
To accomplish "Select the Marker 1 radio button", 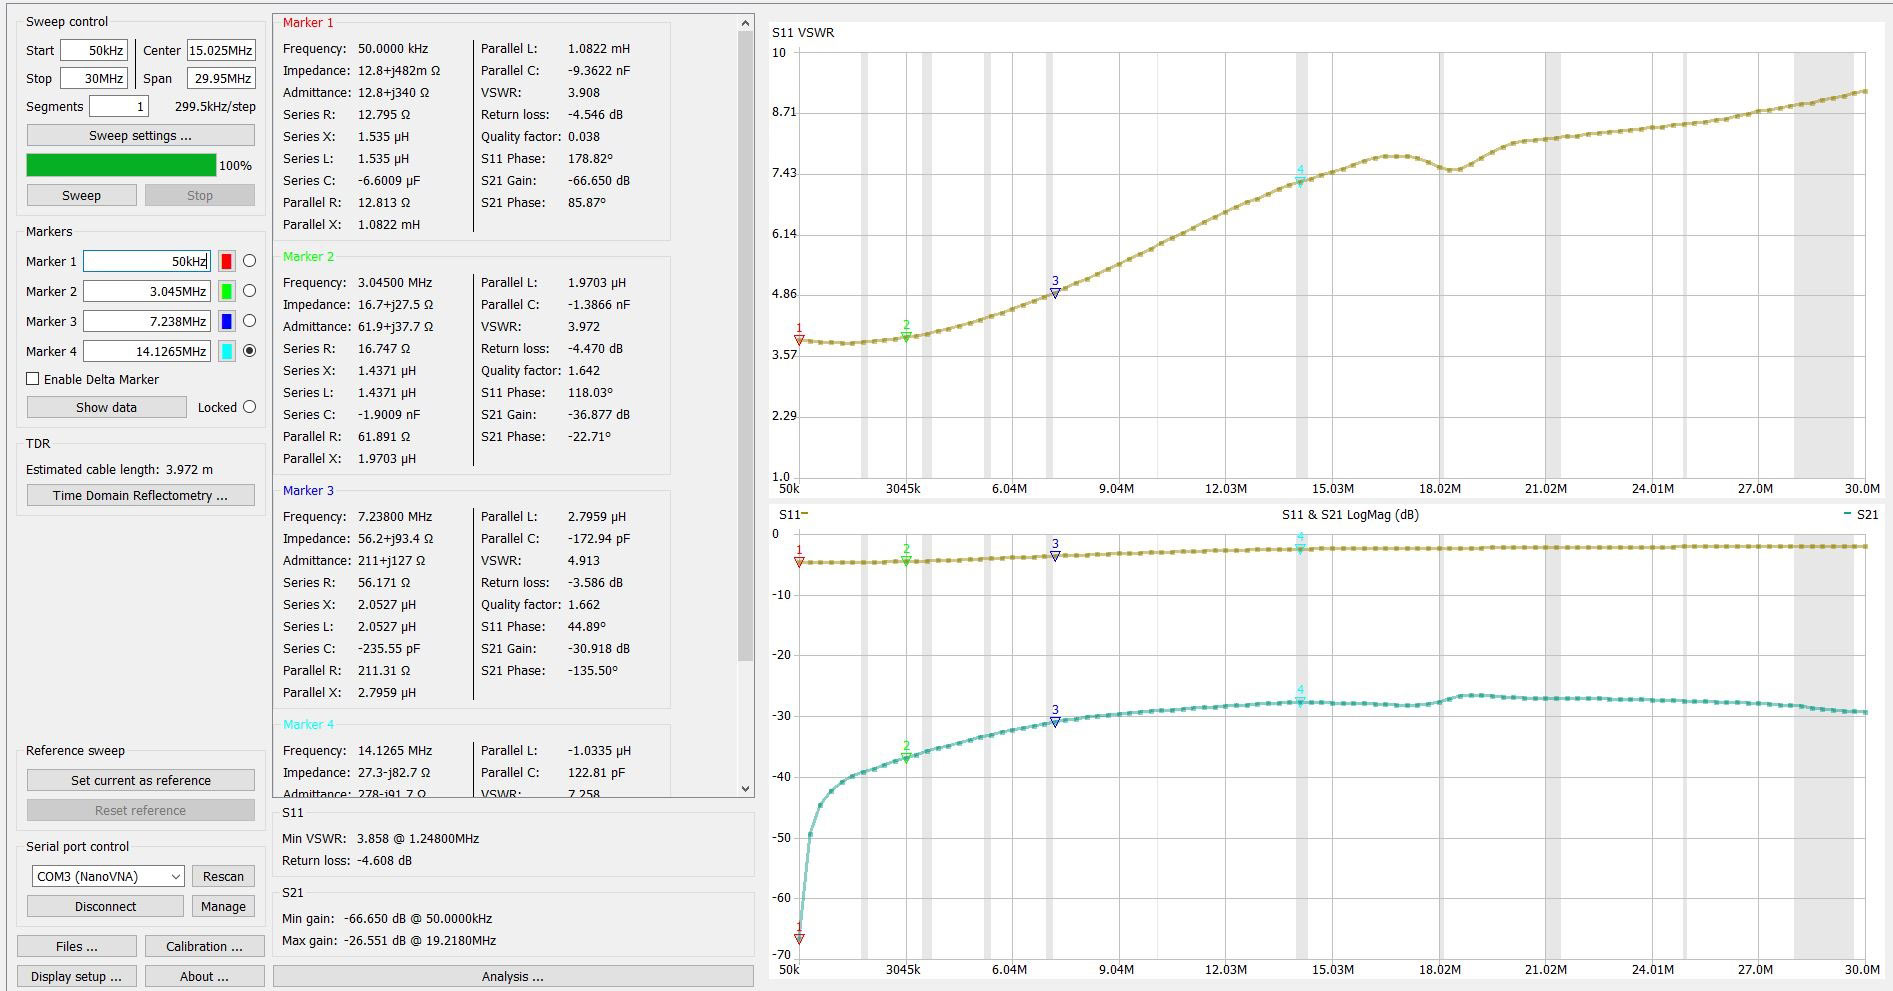I will (250, 261).
